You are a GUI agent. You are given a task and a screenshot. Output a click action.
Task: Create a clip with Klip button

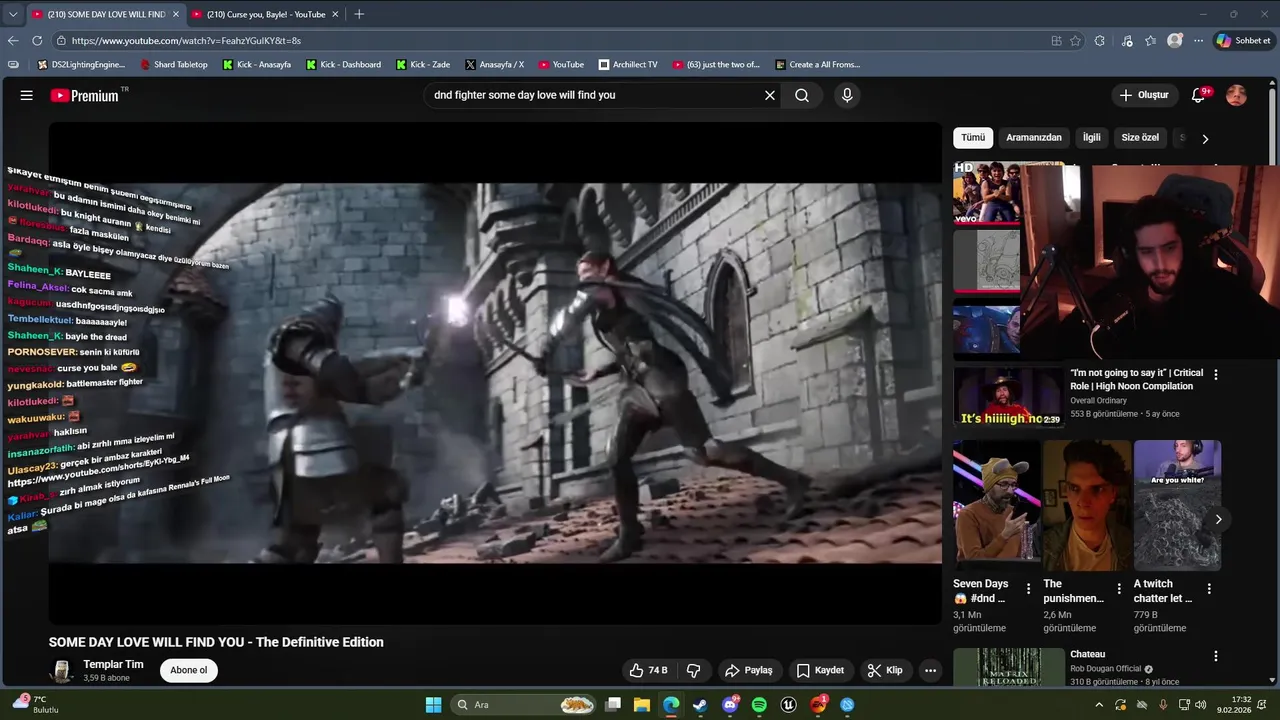pos(885,670)
